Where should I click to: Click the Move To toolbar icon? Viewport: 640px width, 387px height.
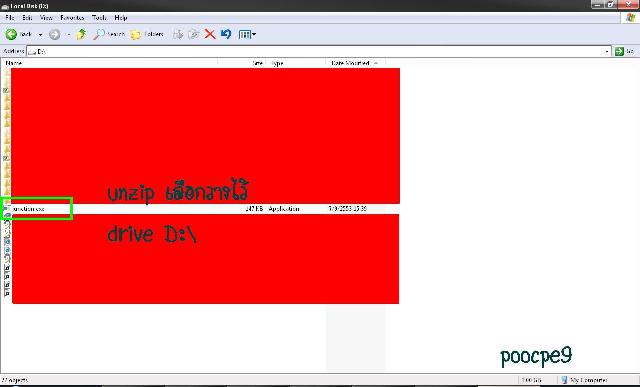coord(178,34)
